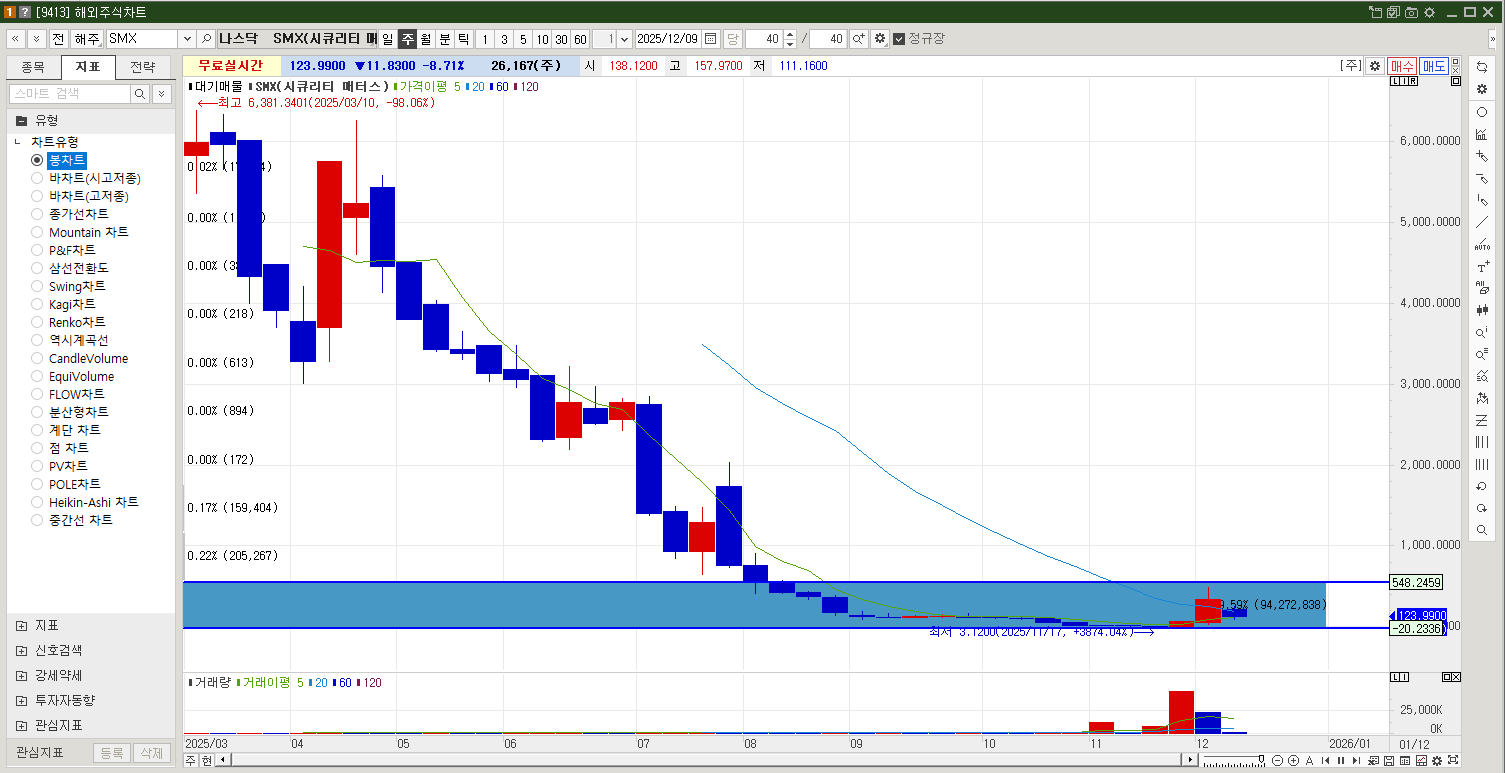
Task: Click the bottom red line chart icon
Action: [x=1421, y=760]
